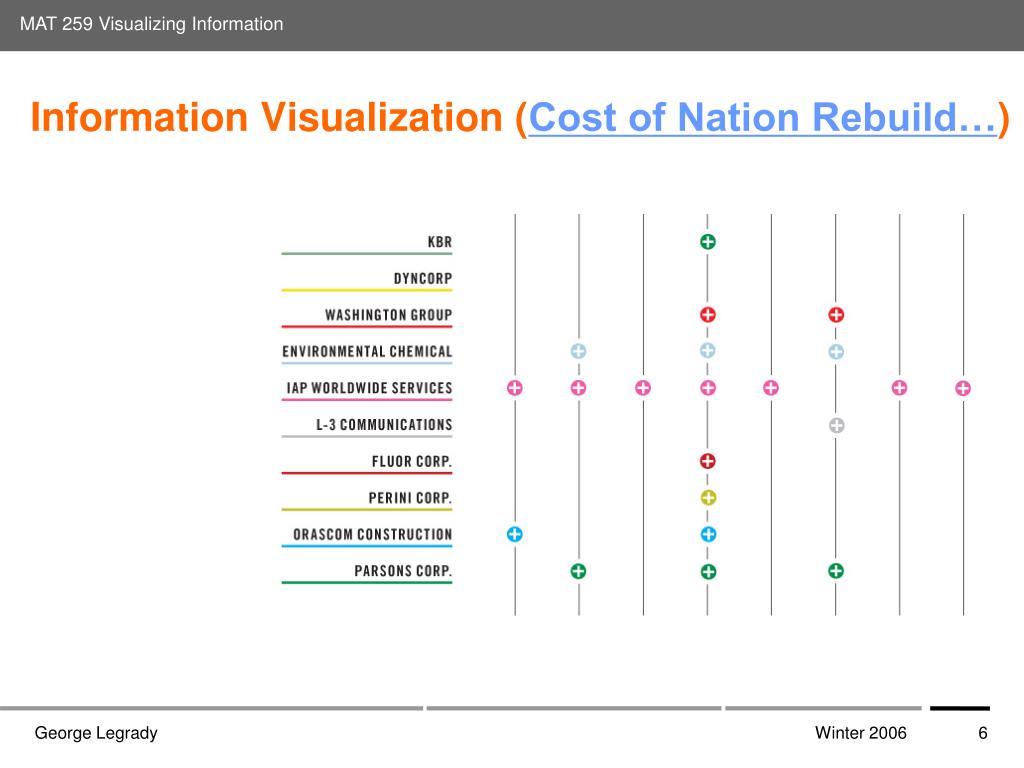
Task: Select third pink plus in IAP Worldwide Services row
Action: (643, 388)
